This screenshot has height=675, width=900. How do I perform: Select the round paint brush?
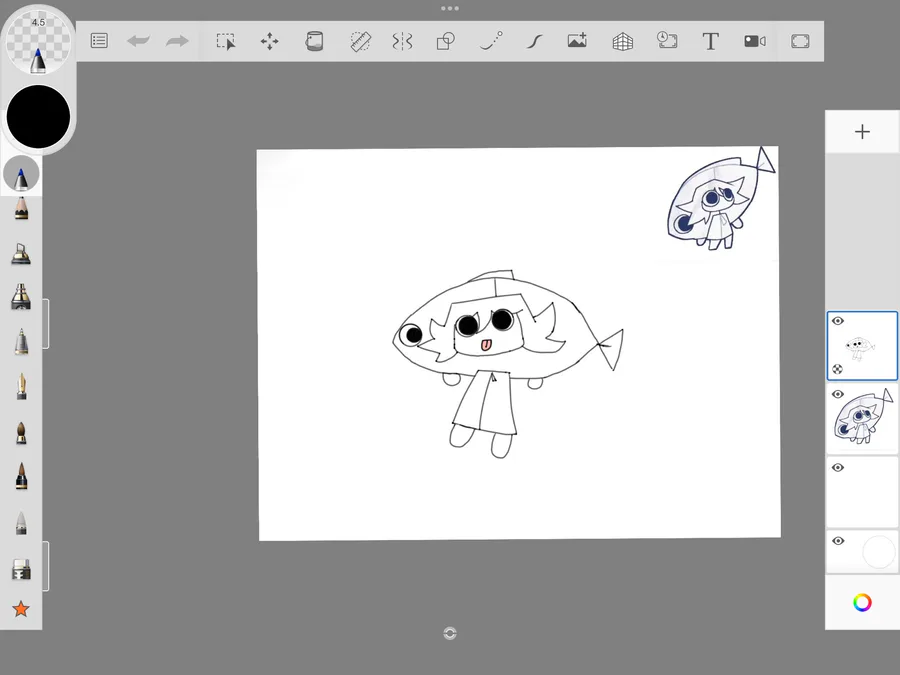pyautogui.click(x=21, y=433)
